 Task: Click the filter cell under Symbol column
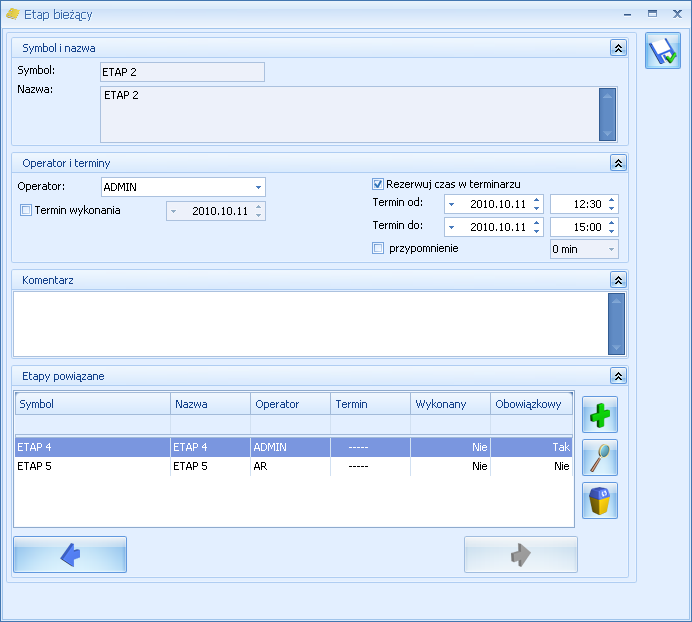click(93, 425)
